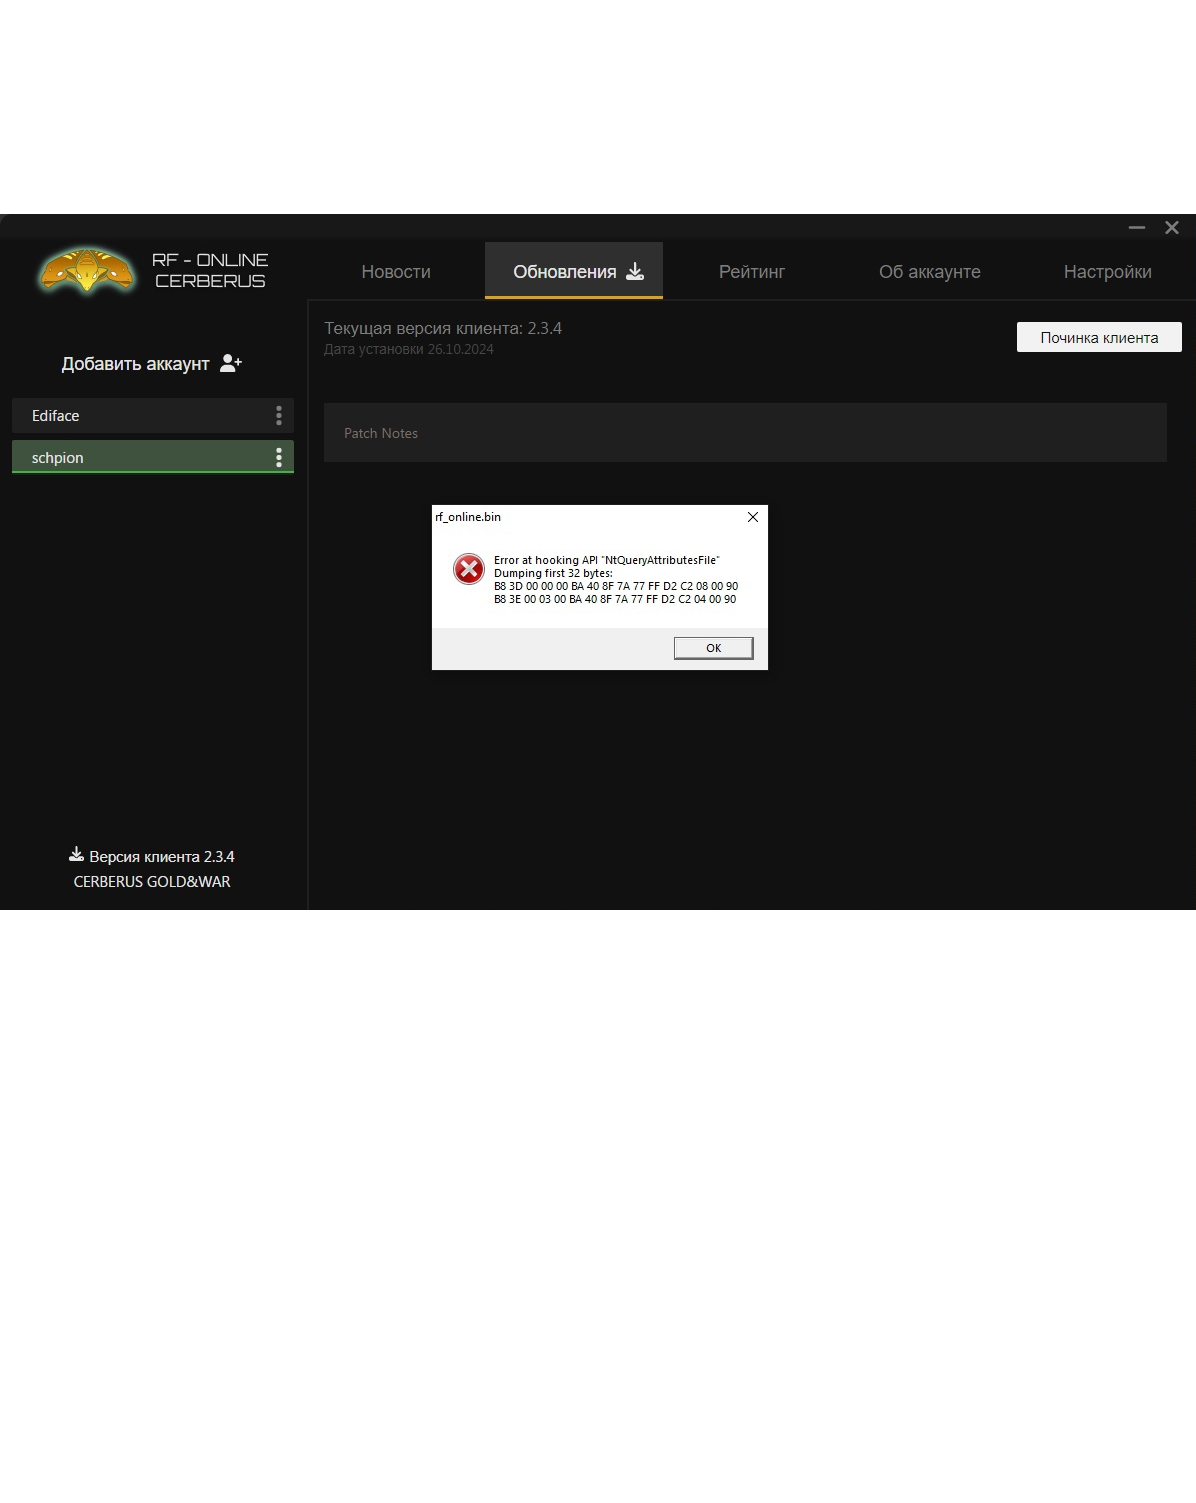
Task: Close the Cerberus launcher window
Action: point(1172,228)
